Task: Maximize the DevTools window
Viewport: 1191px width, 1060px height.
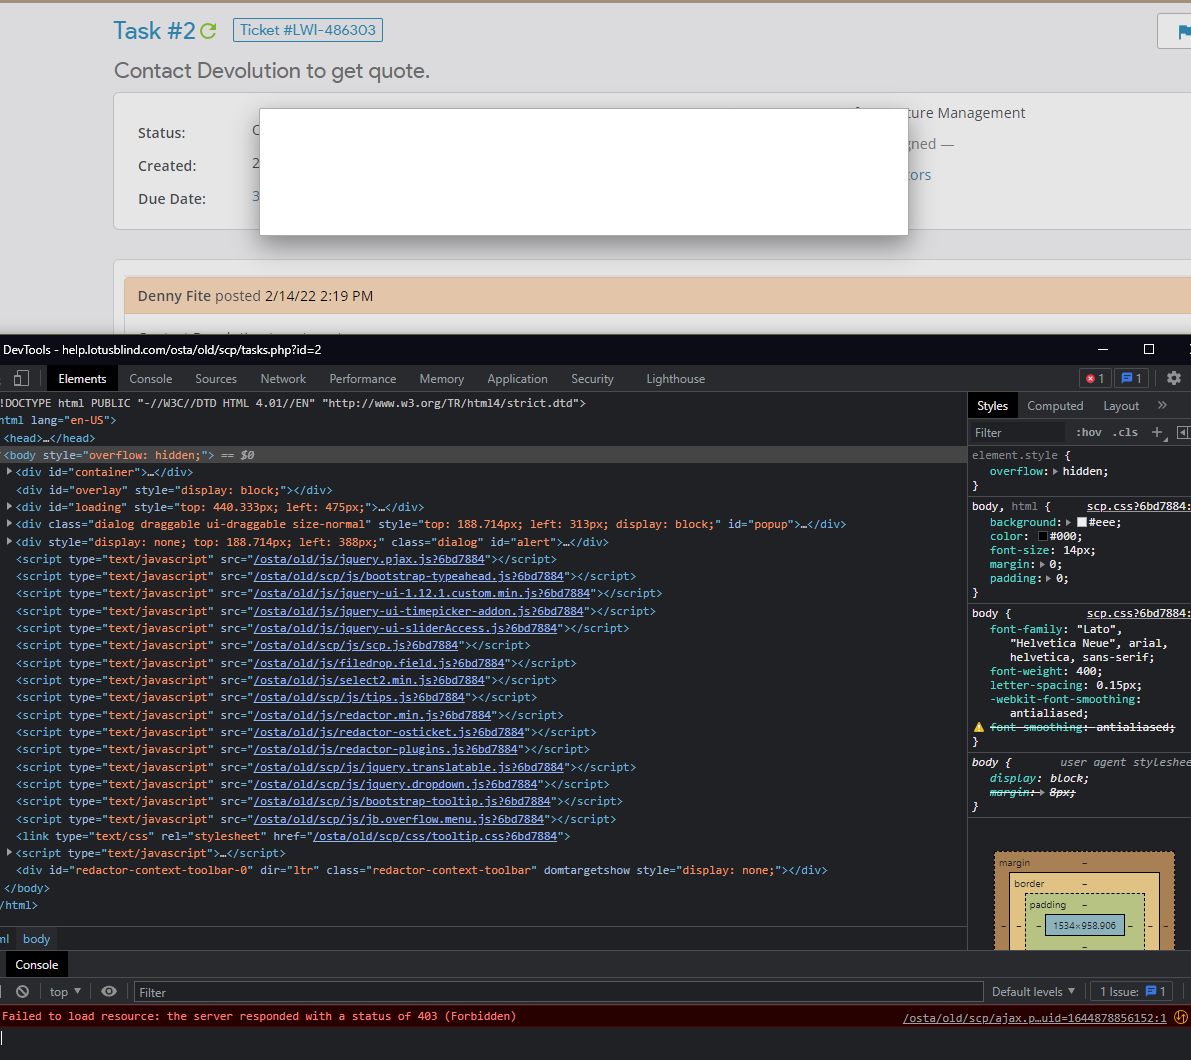Action: coord(1148,349)
